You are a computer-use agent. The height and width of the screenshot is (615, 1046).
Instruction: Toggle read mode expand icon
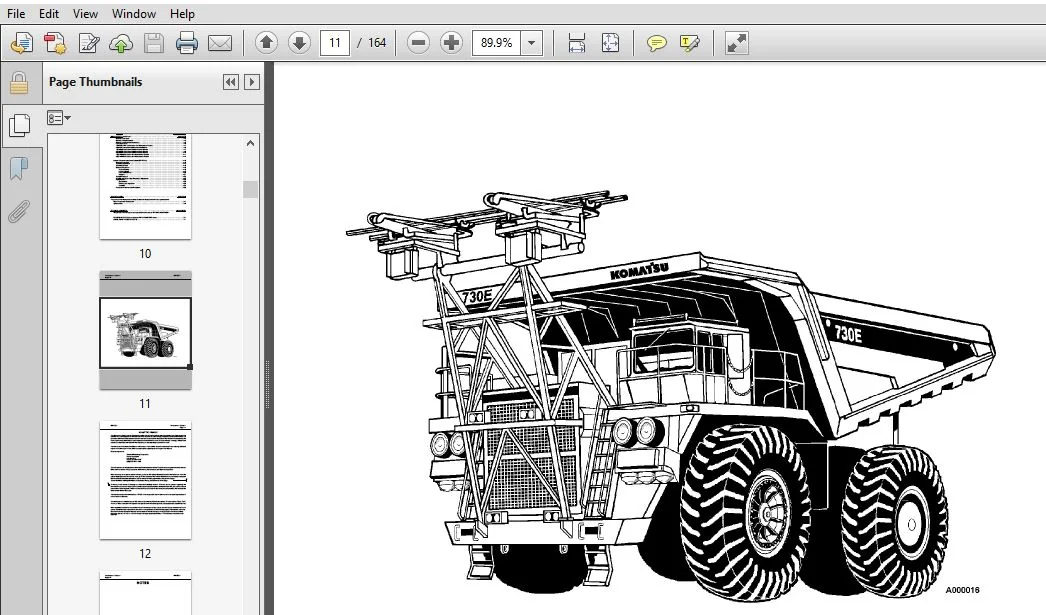[x=736, y=43]
